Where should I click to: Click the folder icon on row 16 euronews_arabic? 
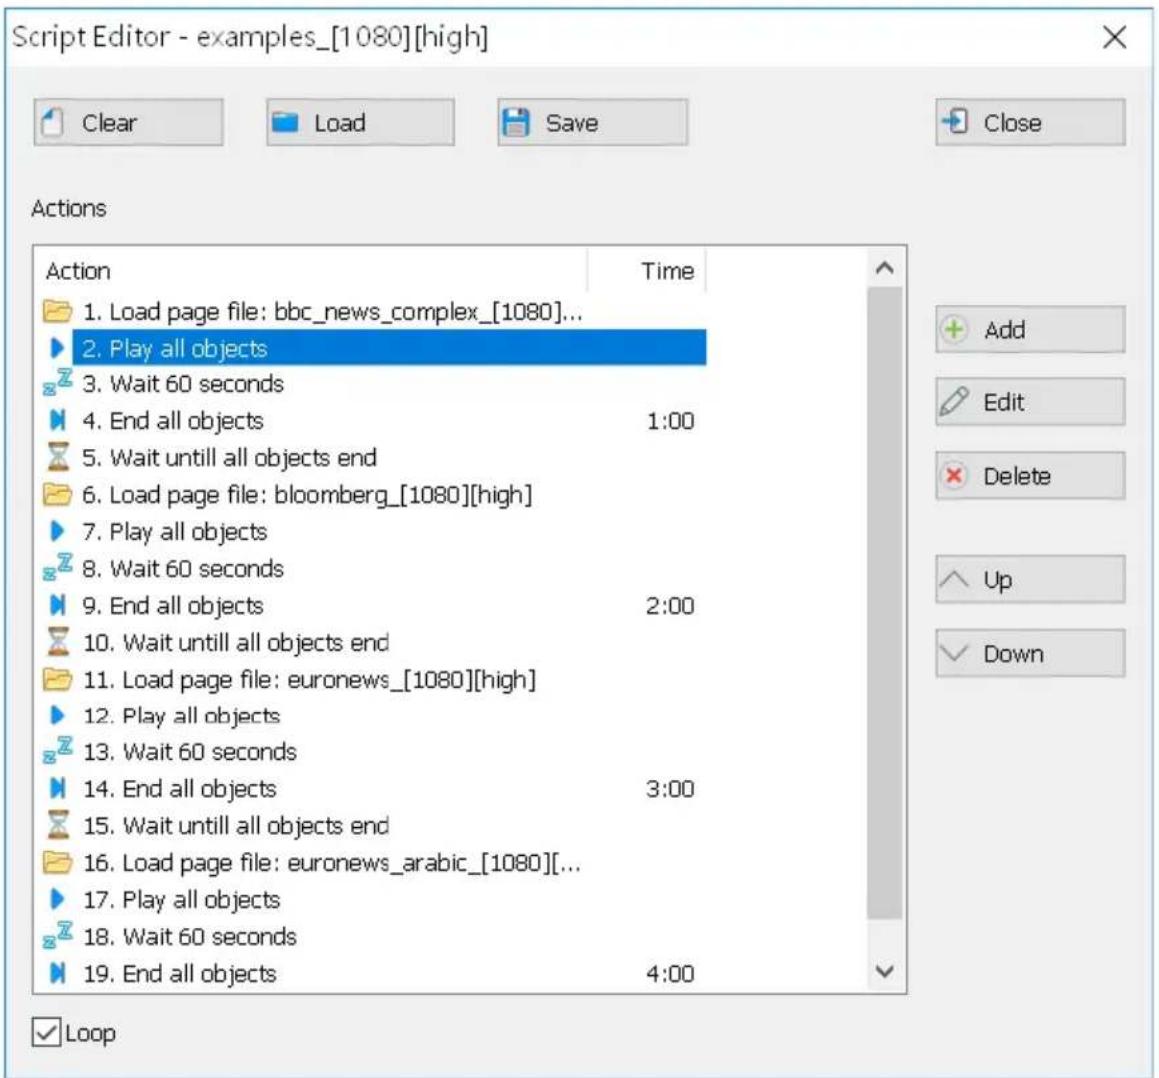pos(57,862)
